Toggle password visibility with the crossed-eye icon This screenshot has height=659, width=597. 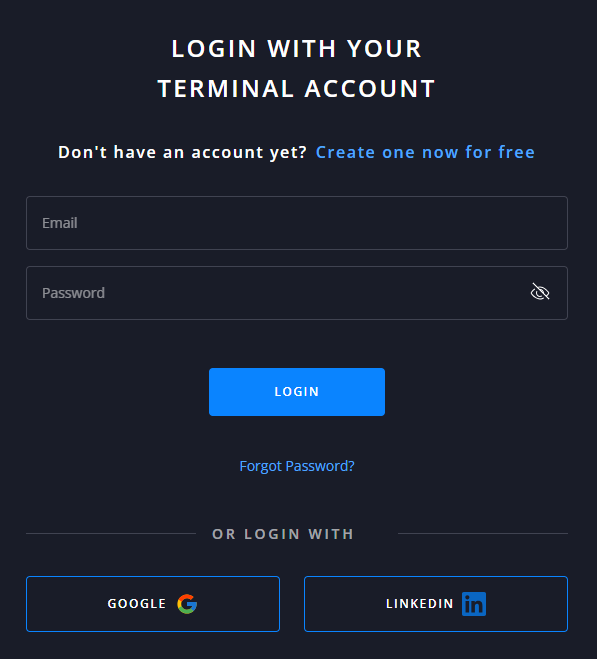pos(540,292)
